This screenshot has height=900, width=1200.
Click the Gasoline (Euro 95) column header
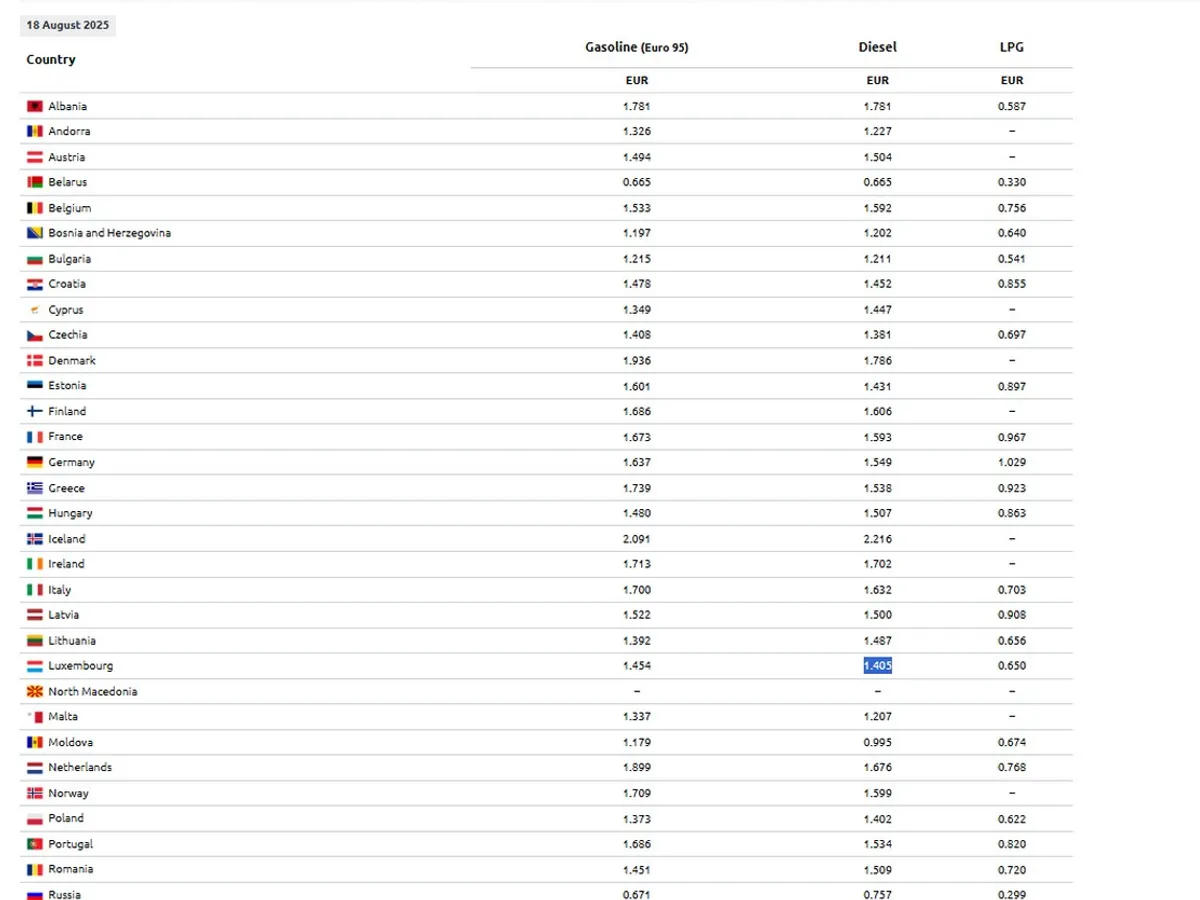point(636,47)
